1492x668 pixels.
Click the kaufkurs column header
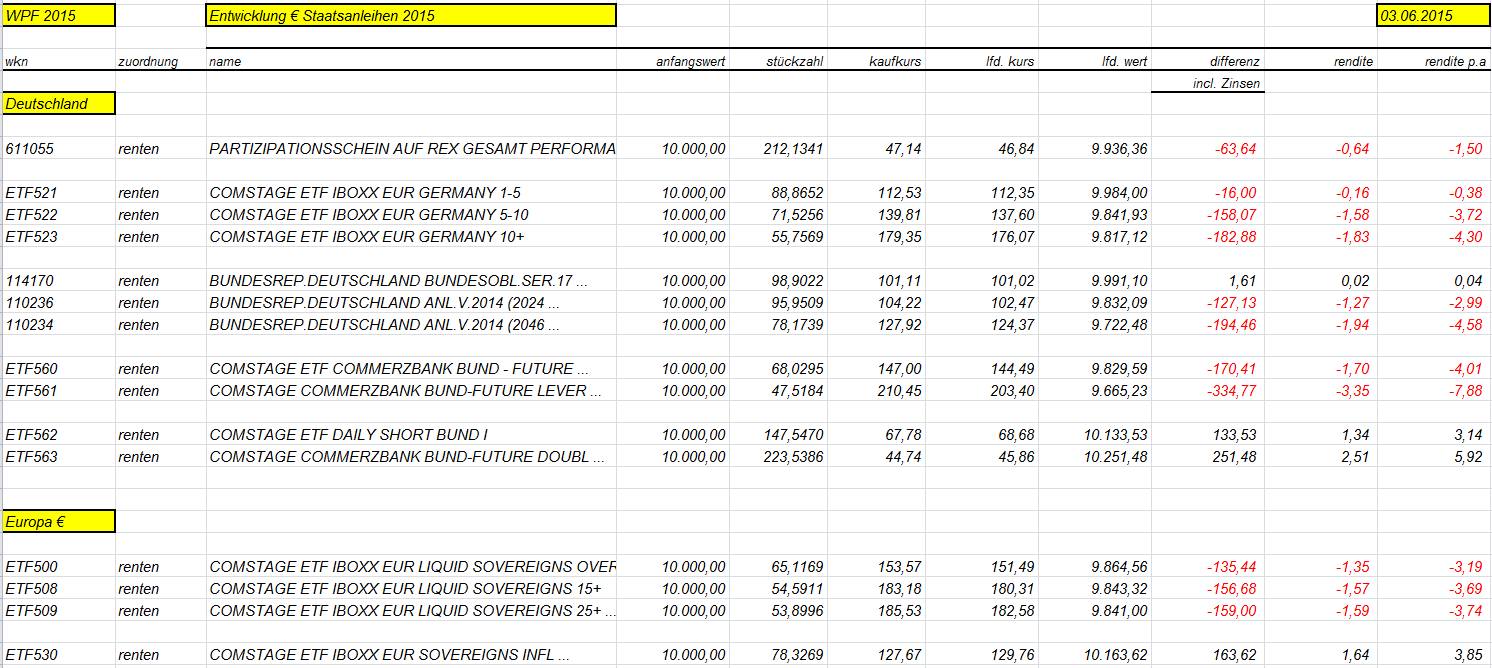877,61
